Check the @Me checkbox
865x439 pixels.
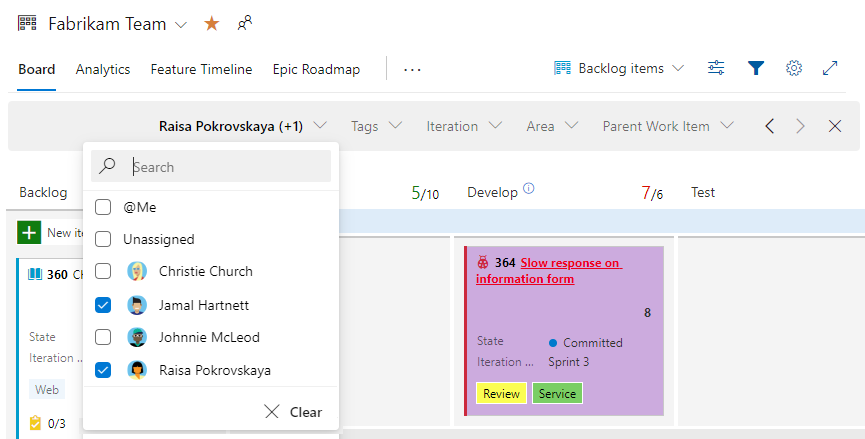coord(103,207)
